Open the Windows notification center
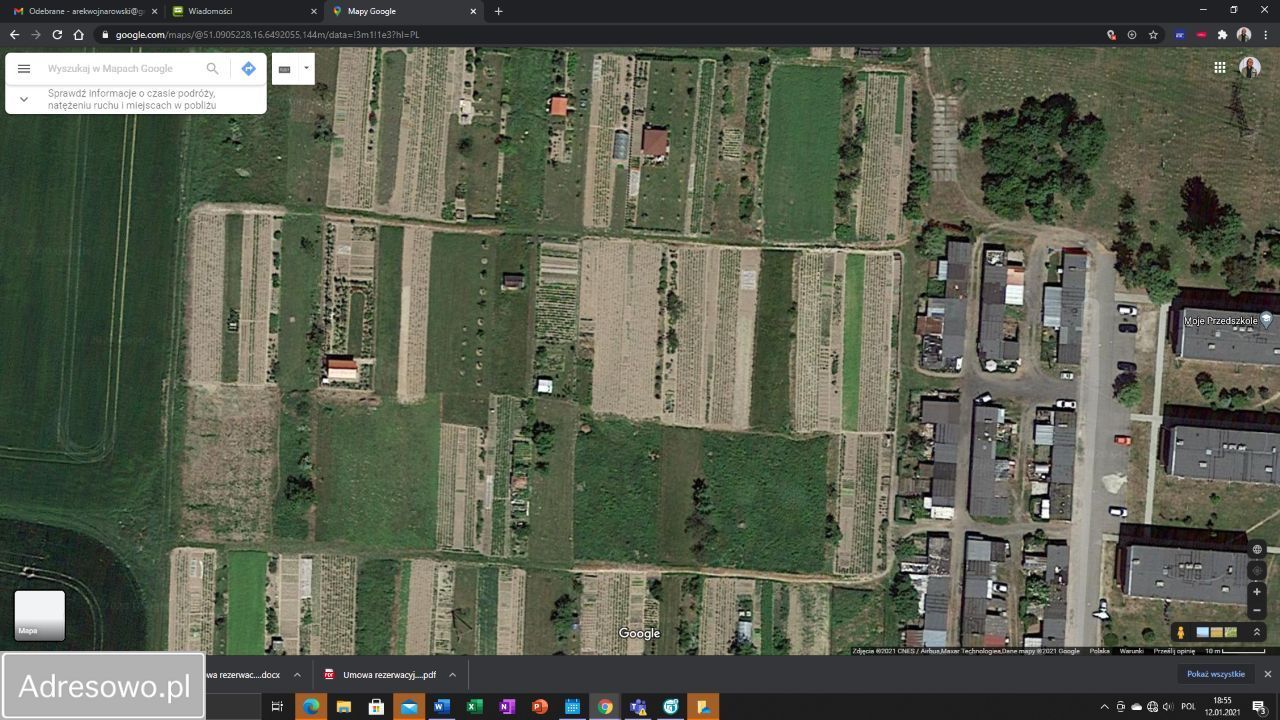This screenshot has height=720, width=1280. (1259, 707)
